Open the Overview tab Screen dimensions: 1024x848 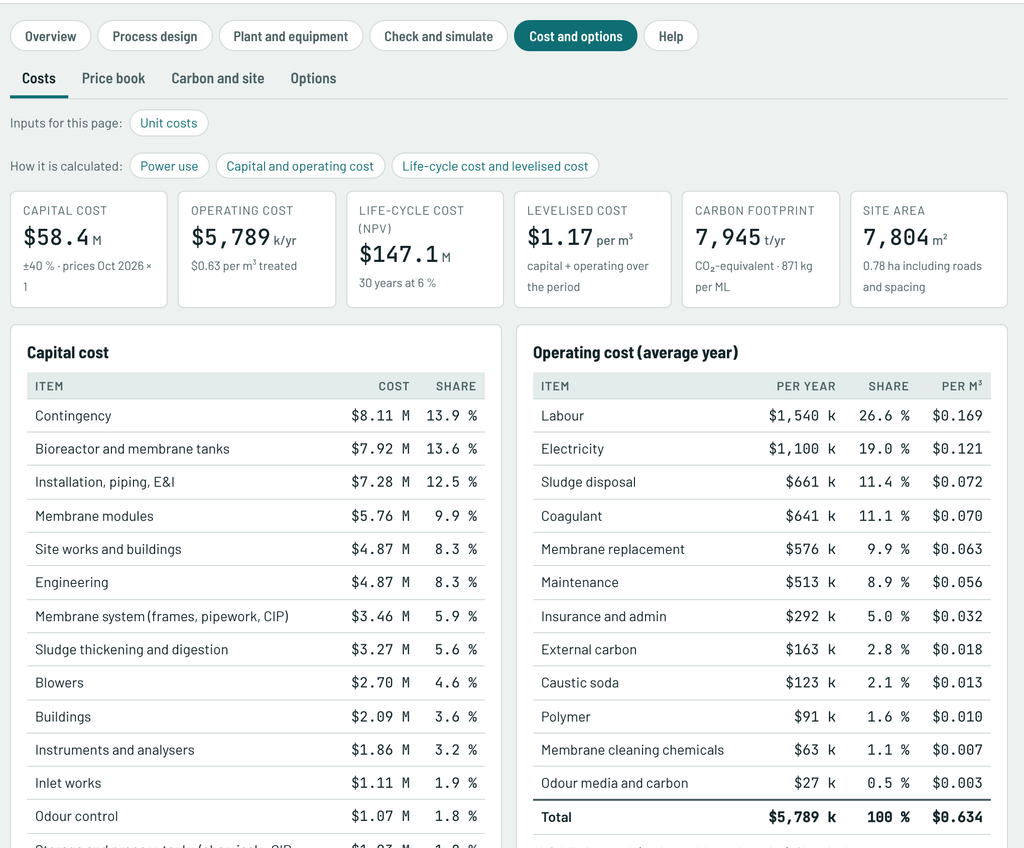50,36
